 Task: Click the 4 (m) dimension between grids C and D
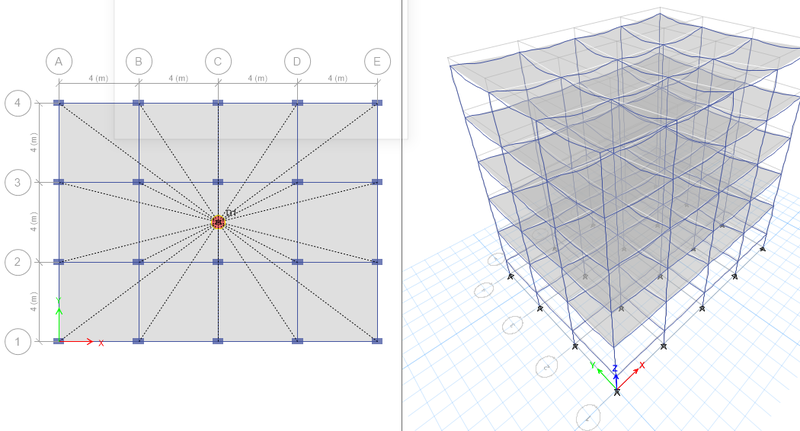coord(258,78)
